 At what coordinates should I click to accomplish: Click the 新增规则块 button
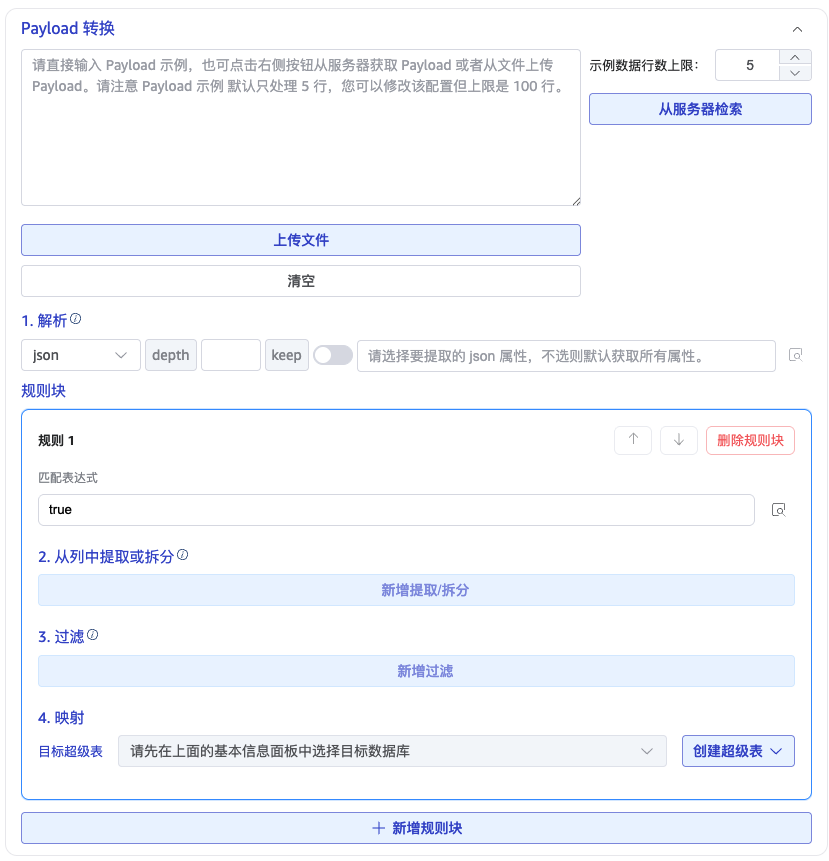(x=416, y=828)
